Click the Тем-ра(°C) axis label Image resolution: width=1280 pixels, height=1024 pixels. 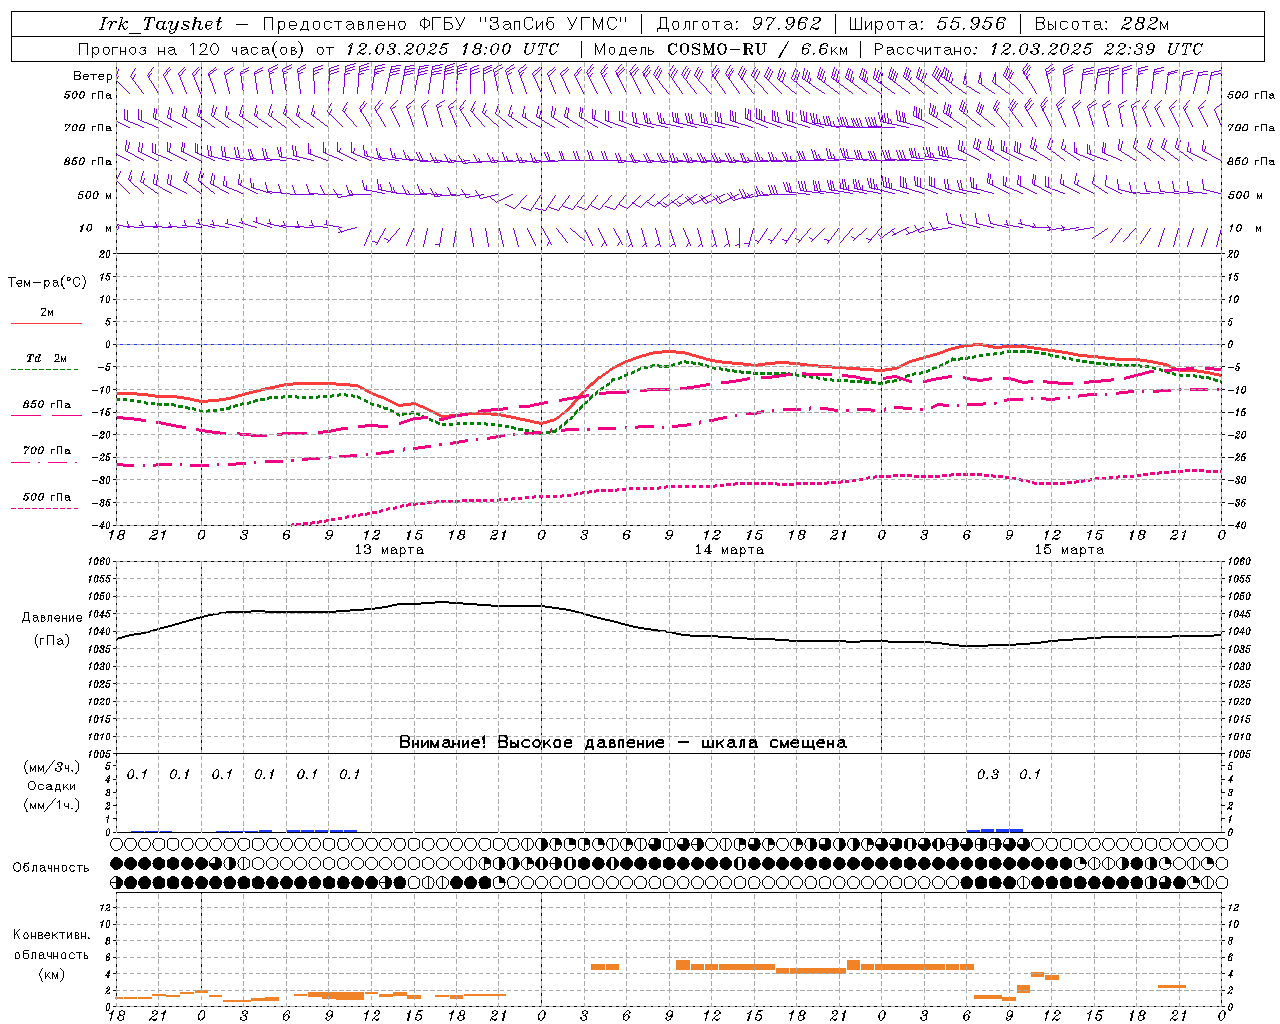point(47,282)
